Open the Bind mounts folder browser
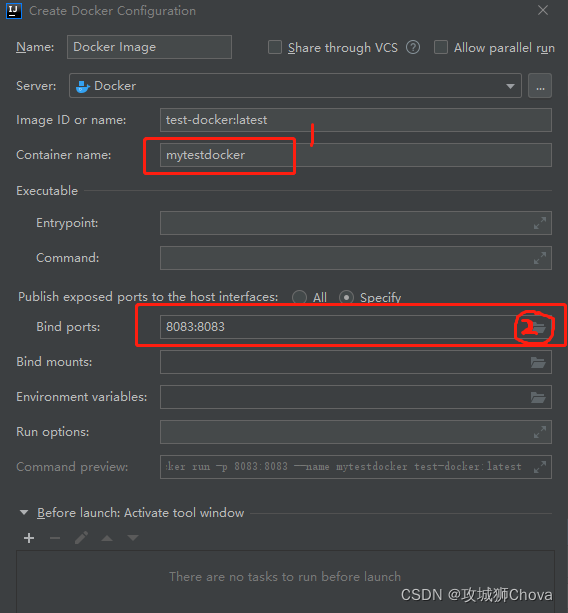Screen dimensions: 568x613 point(538,362)
